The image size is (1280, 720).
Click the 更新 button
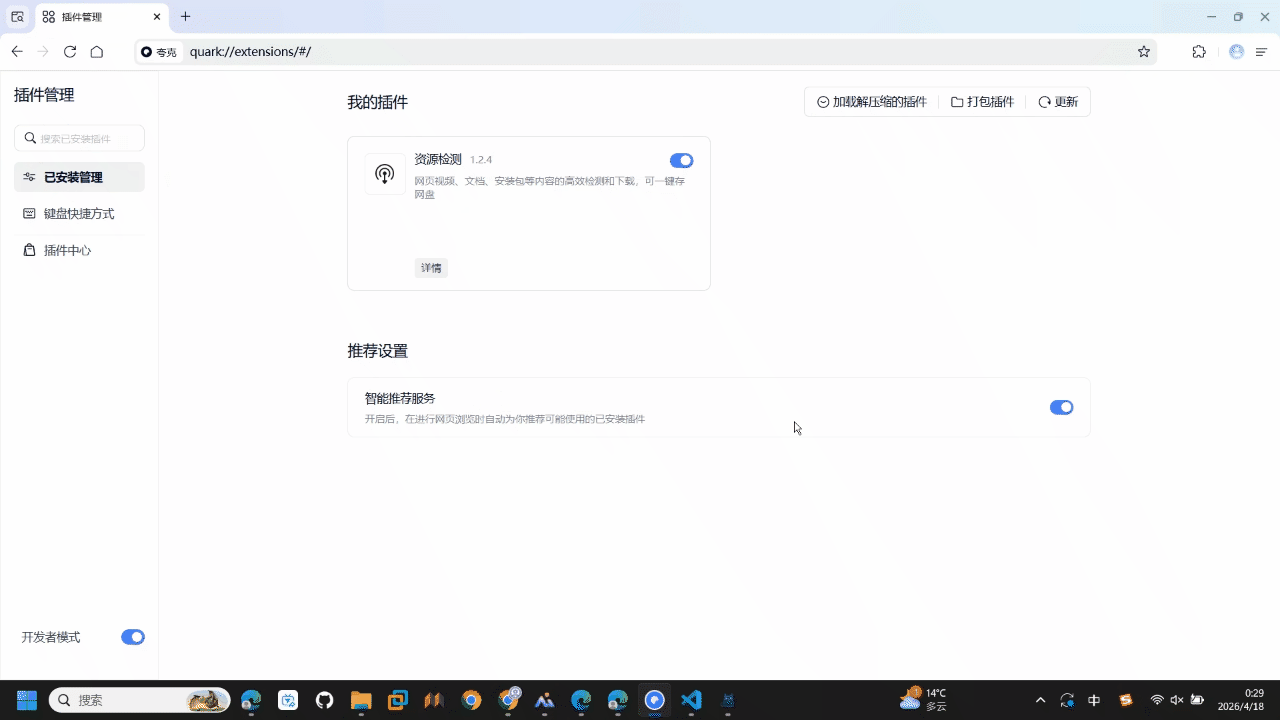tap(1058, 102)
